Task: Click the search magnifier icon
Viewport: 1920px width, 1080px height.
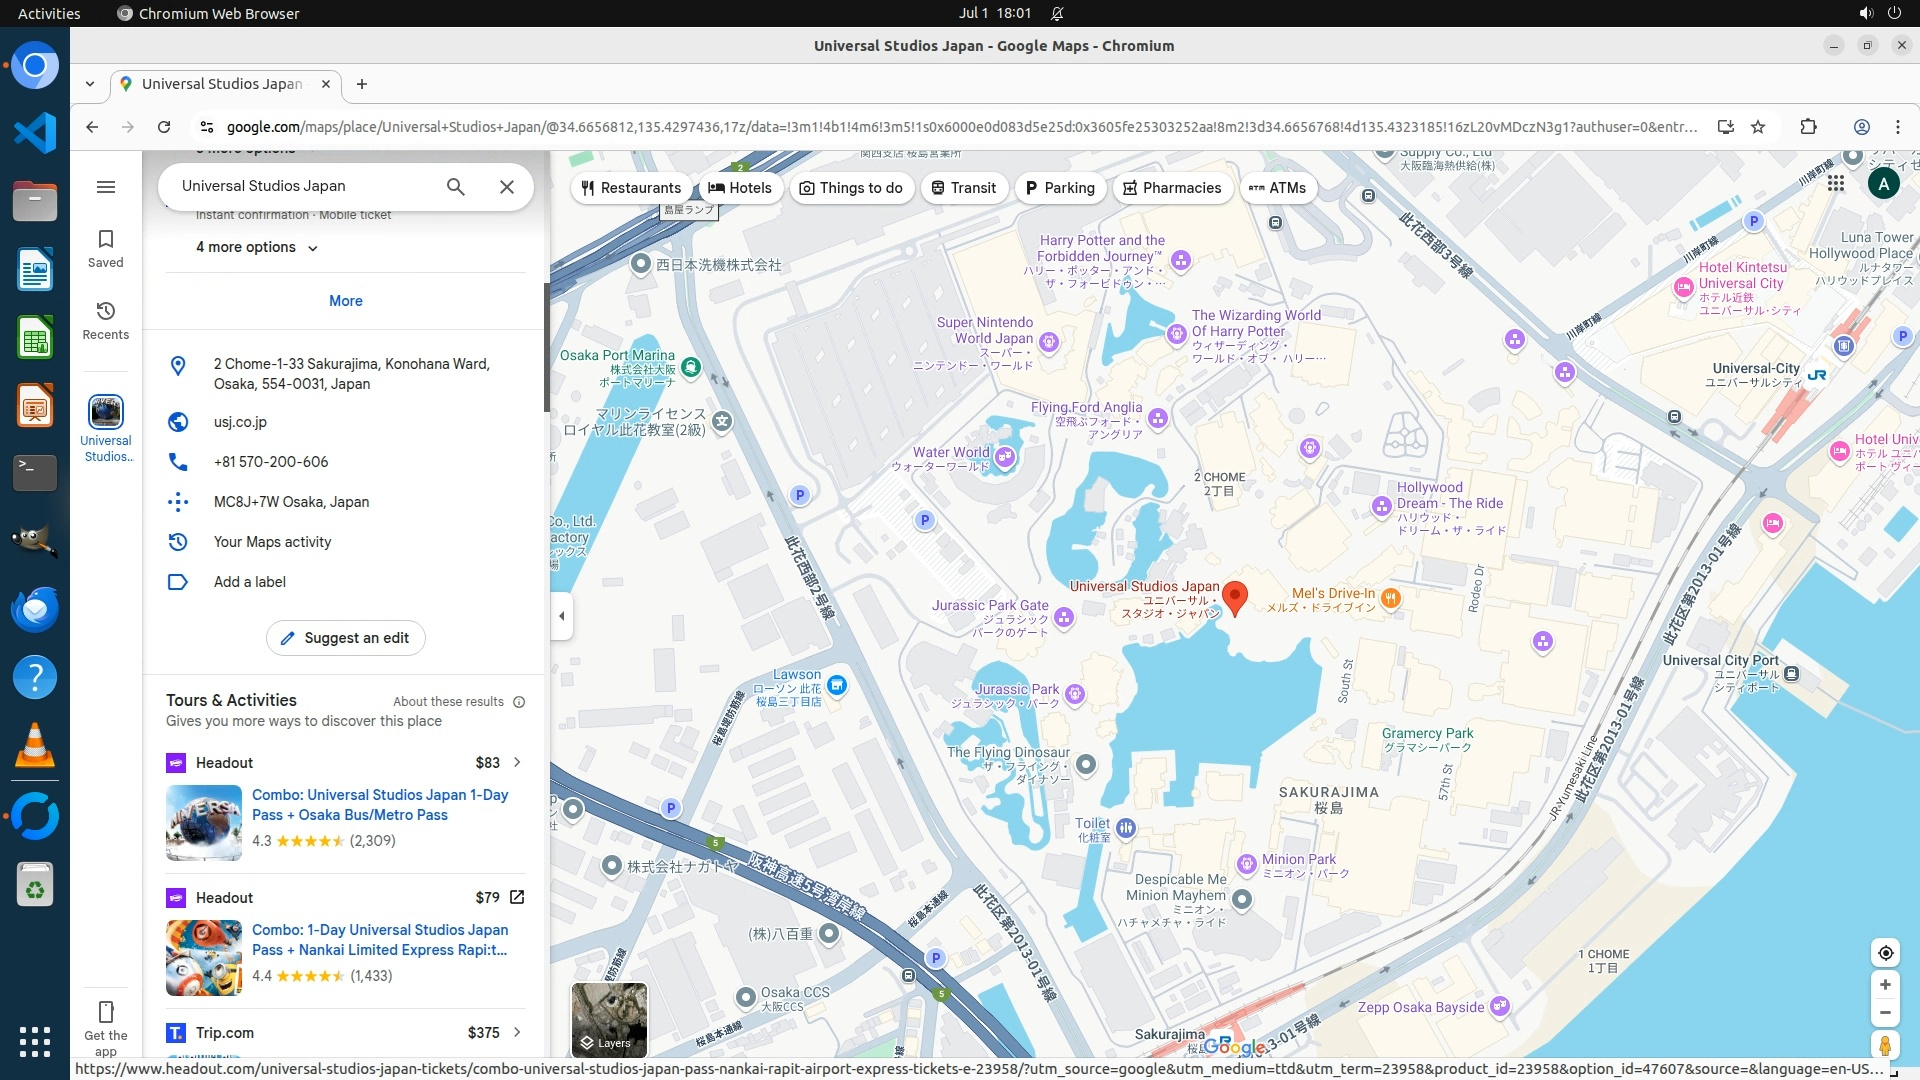Action: click(x=455, y=187)
